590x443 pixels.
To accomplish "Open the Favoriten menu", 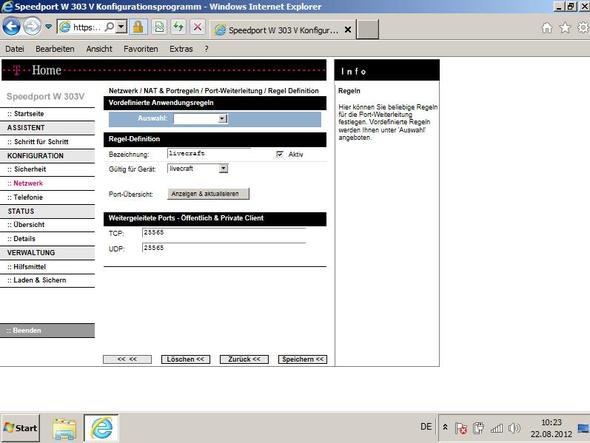I will [141, 49].
